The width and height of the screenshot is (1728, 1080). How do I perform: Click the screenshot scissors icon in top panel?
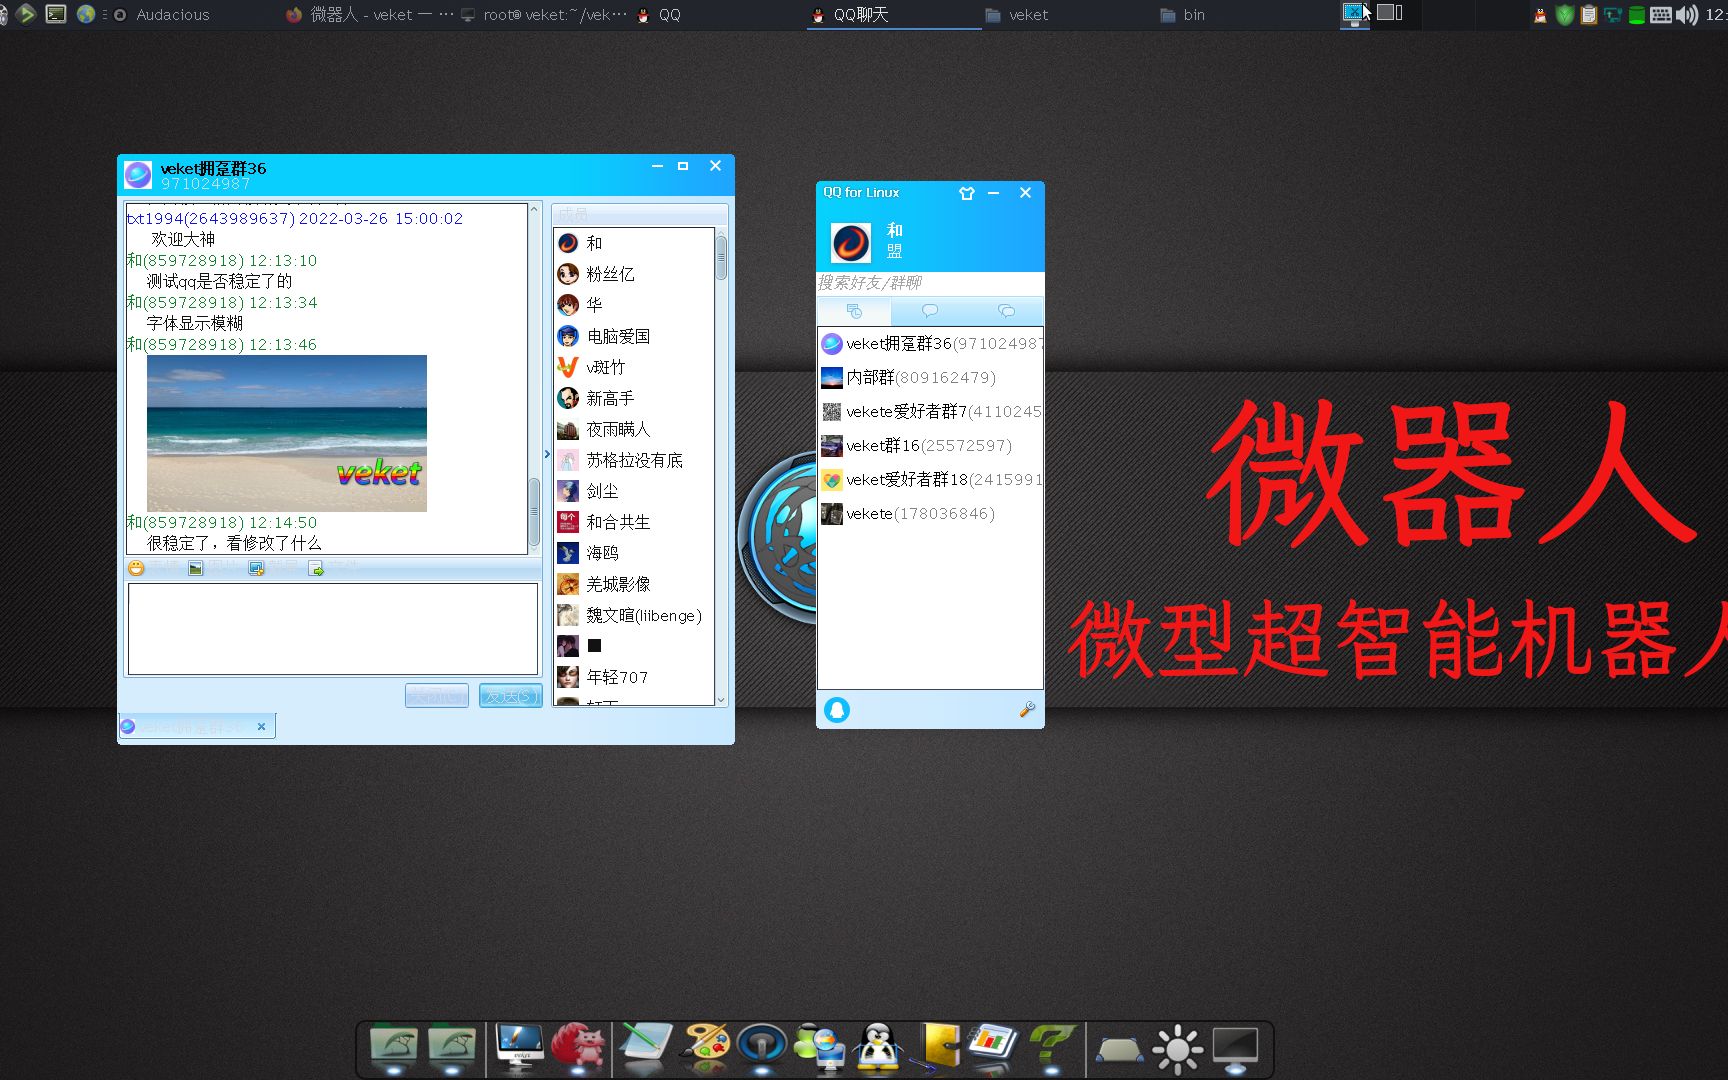(x=1354, y=13)
